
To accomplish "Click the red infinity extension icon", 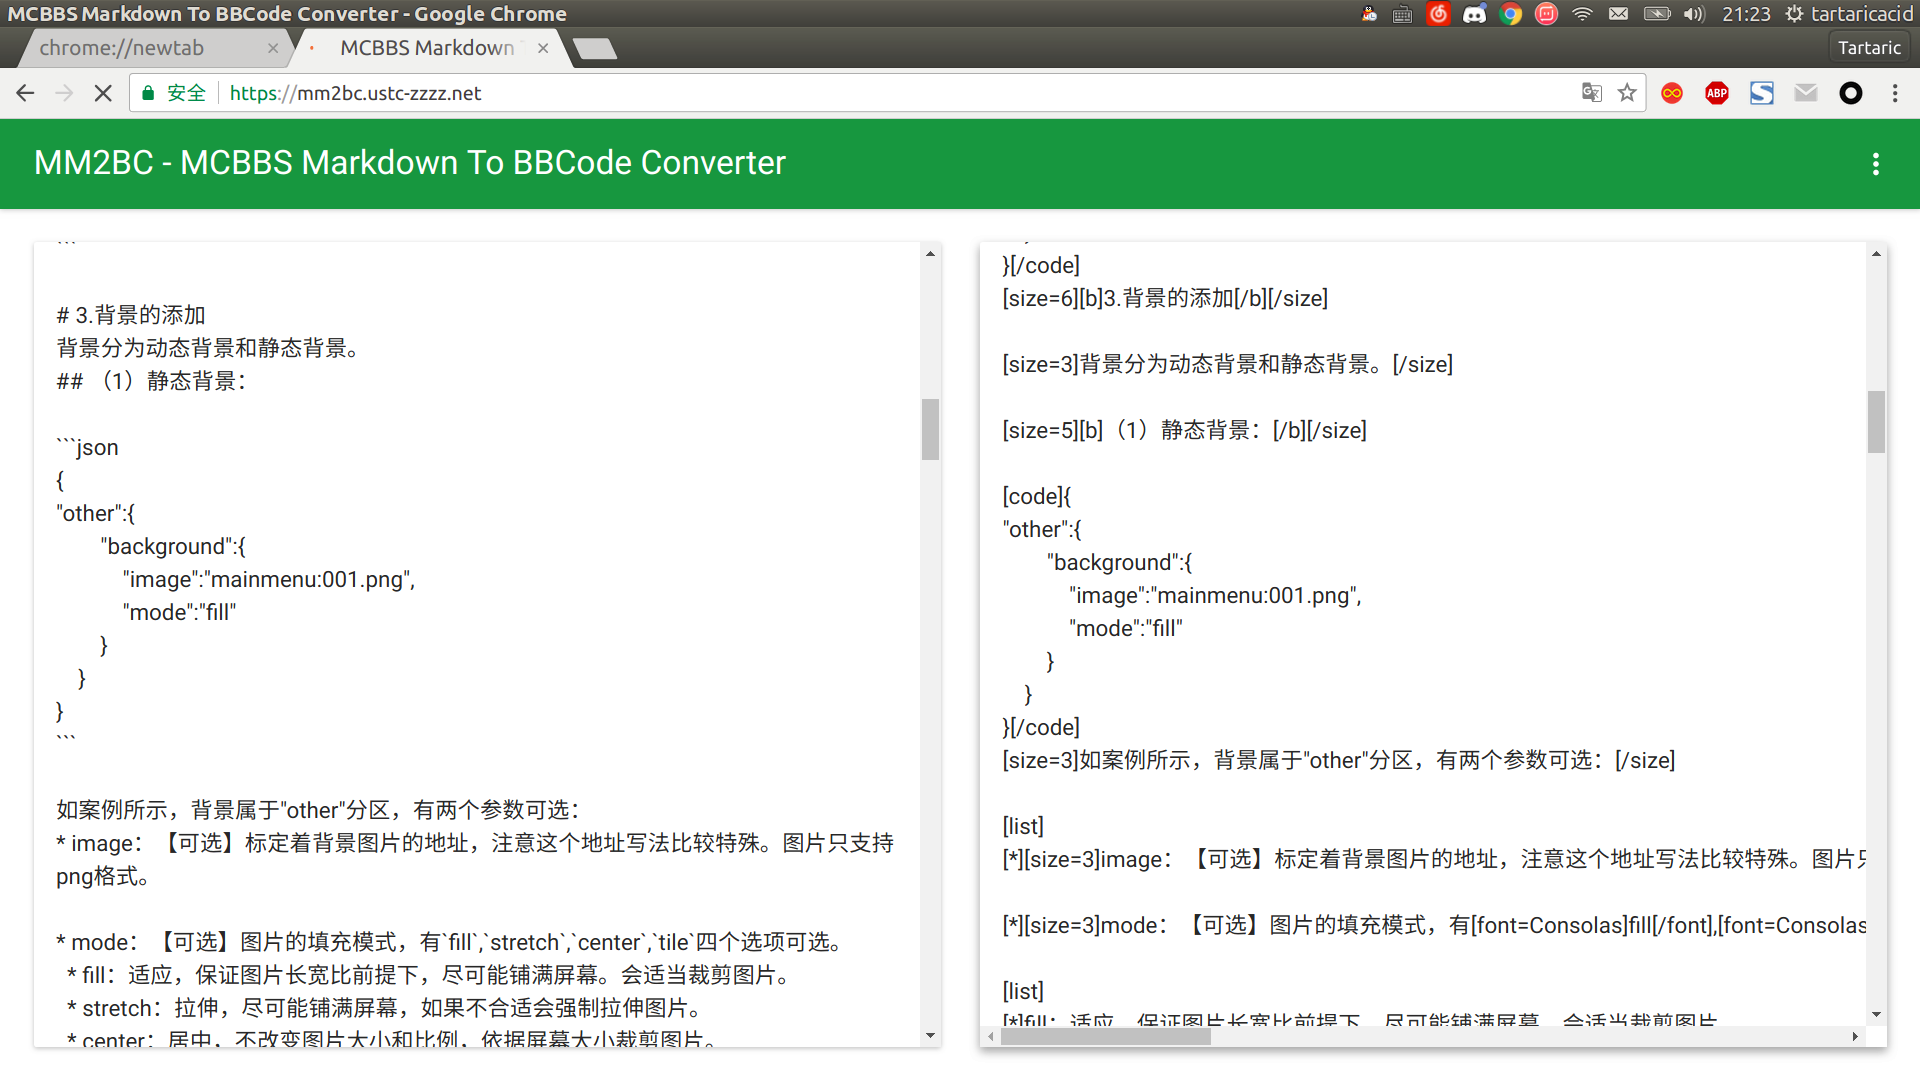I will click(1672, 93).
